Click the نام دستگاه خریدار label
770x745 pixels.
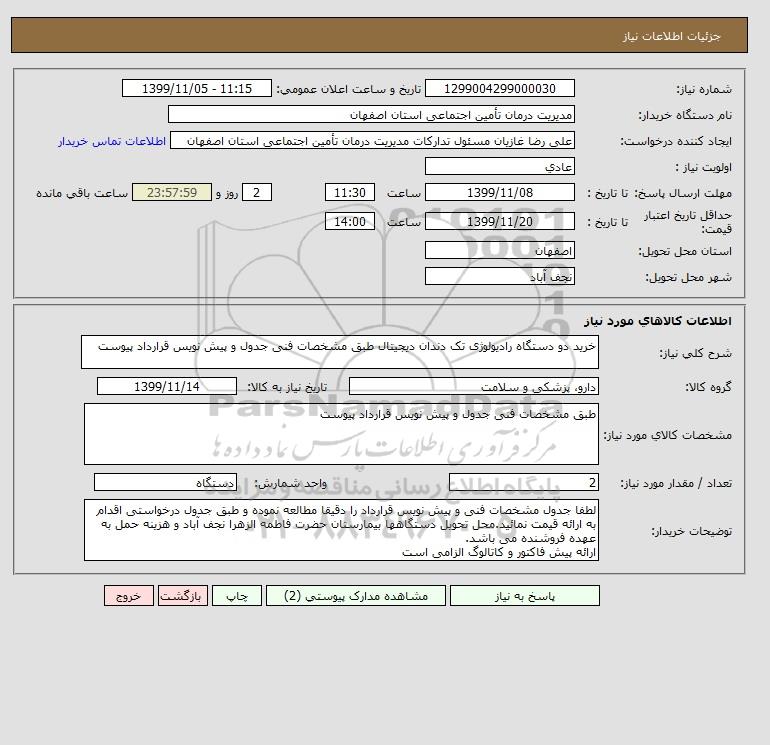tap(685, 115)
